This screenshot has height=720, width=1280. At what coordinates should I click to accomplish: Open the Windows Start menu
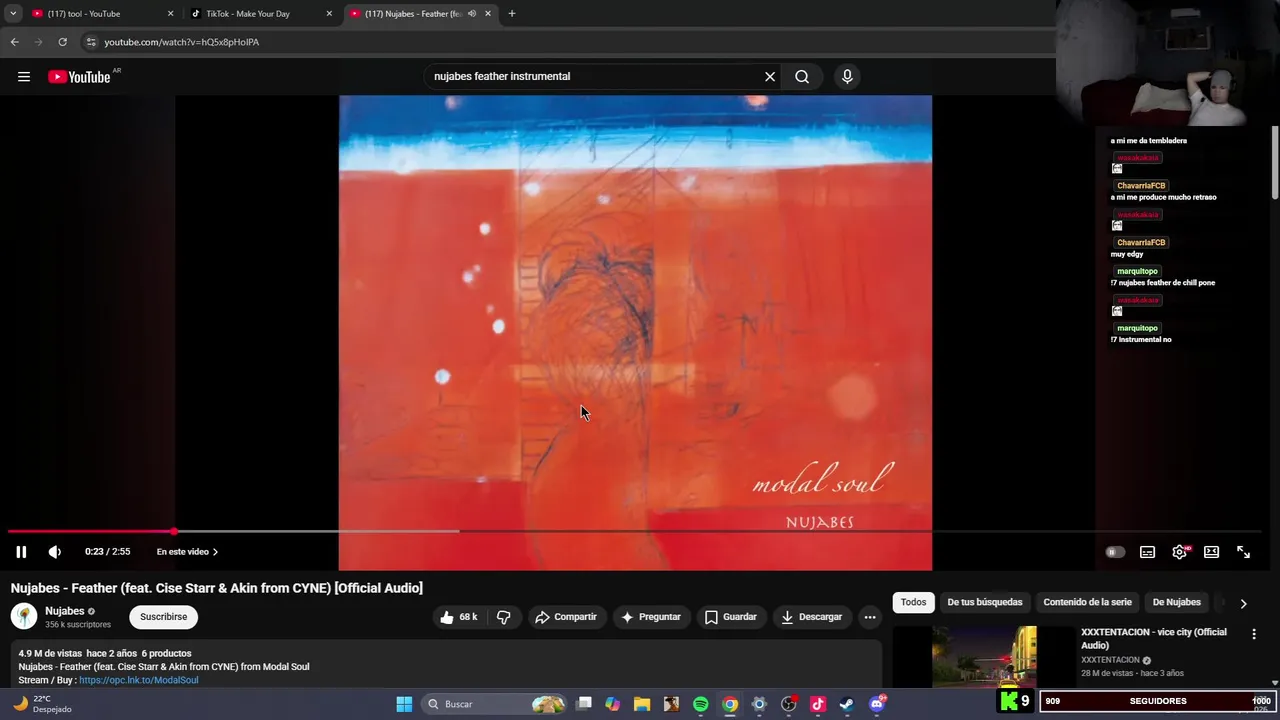point(404,704)
